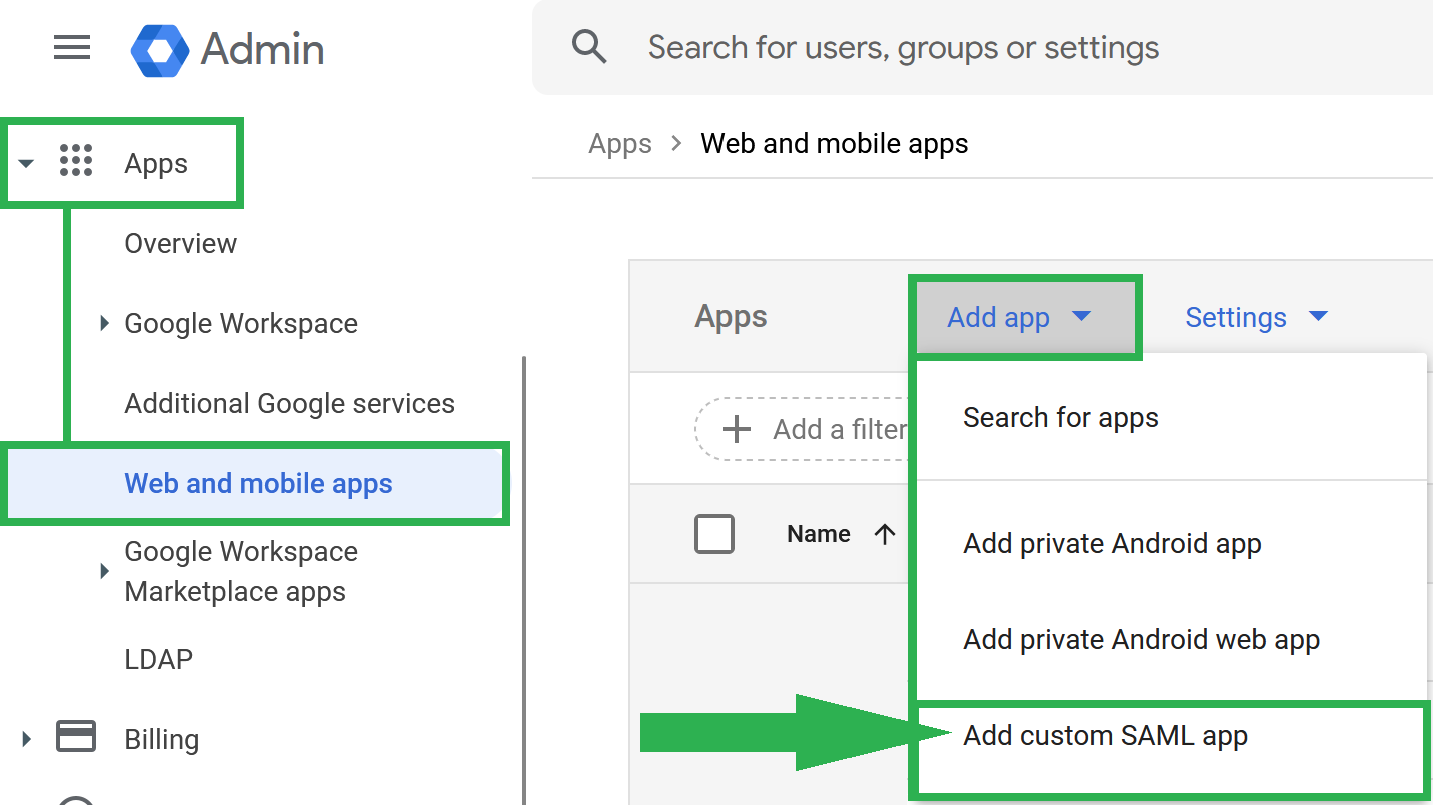The height and width of the screenshot is (805, 1433).
Task: Open Billing in the sidebar
Action: pyautogui.click(x=161, y=740)
